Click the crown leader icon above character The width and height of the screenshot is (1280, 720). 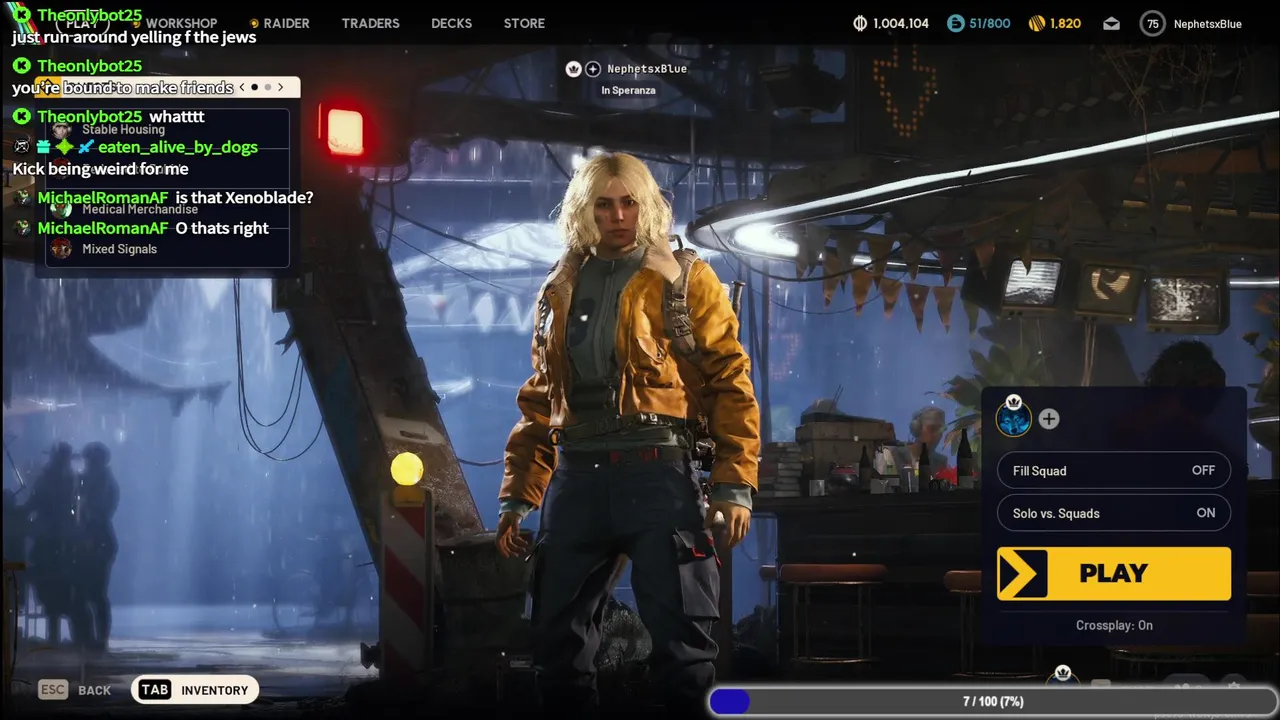coord(573,69)
